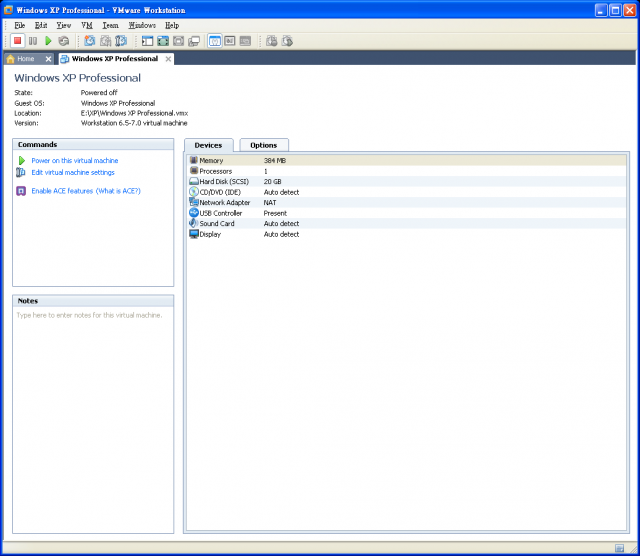Select the Devices tab
The width and height of the screenshot is (640, 556).
coord(208,145)
